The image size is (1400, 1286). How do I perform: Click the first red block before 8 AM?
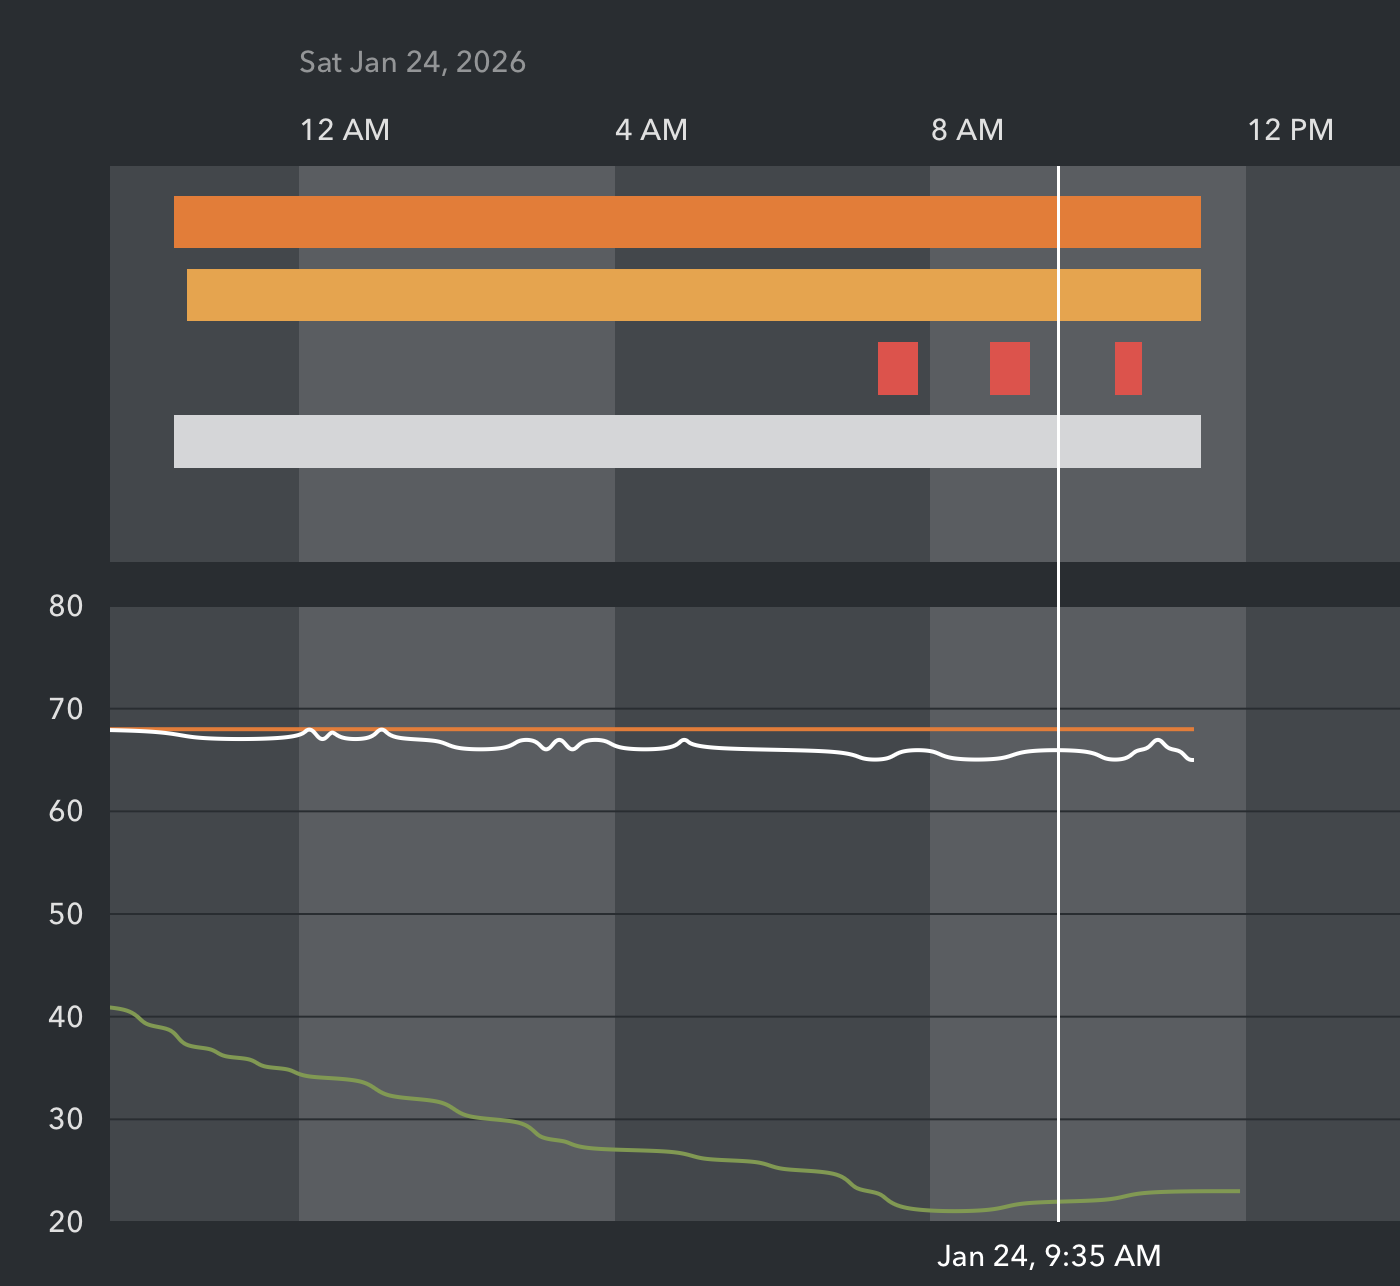[897, 368]
